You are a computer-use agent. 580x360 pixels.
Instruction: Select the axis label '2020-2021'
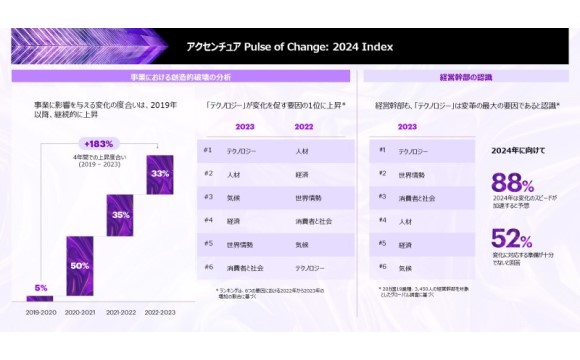(x=80, y=313)
